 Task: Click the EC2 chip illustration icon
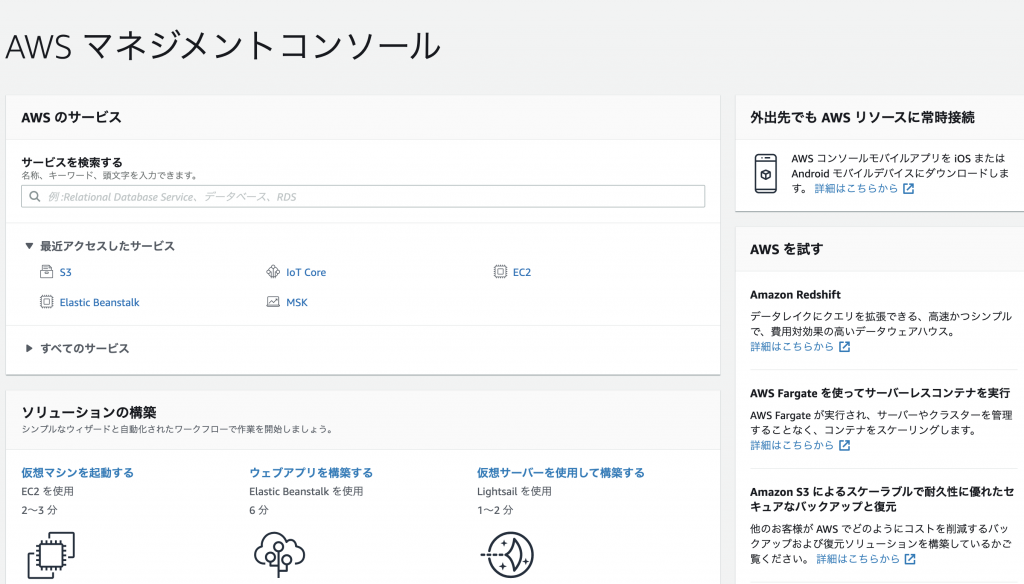coord(51,555)
